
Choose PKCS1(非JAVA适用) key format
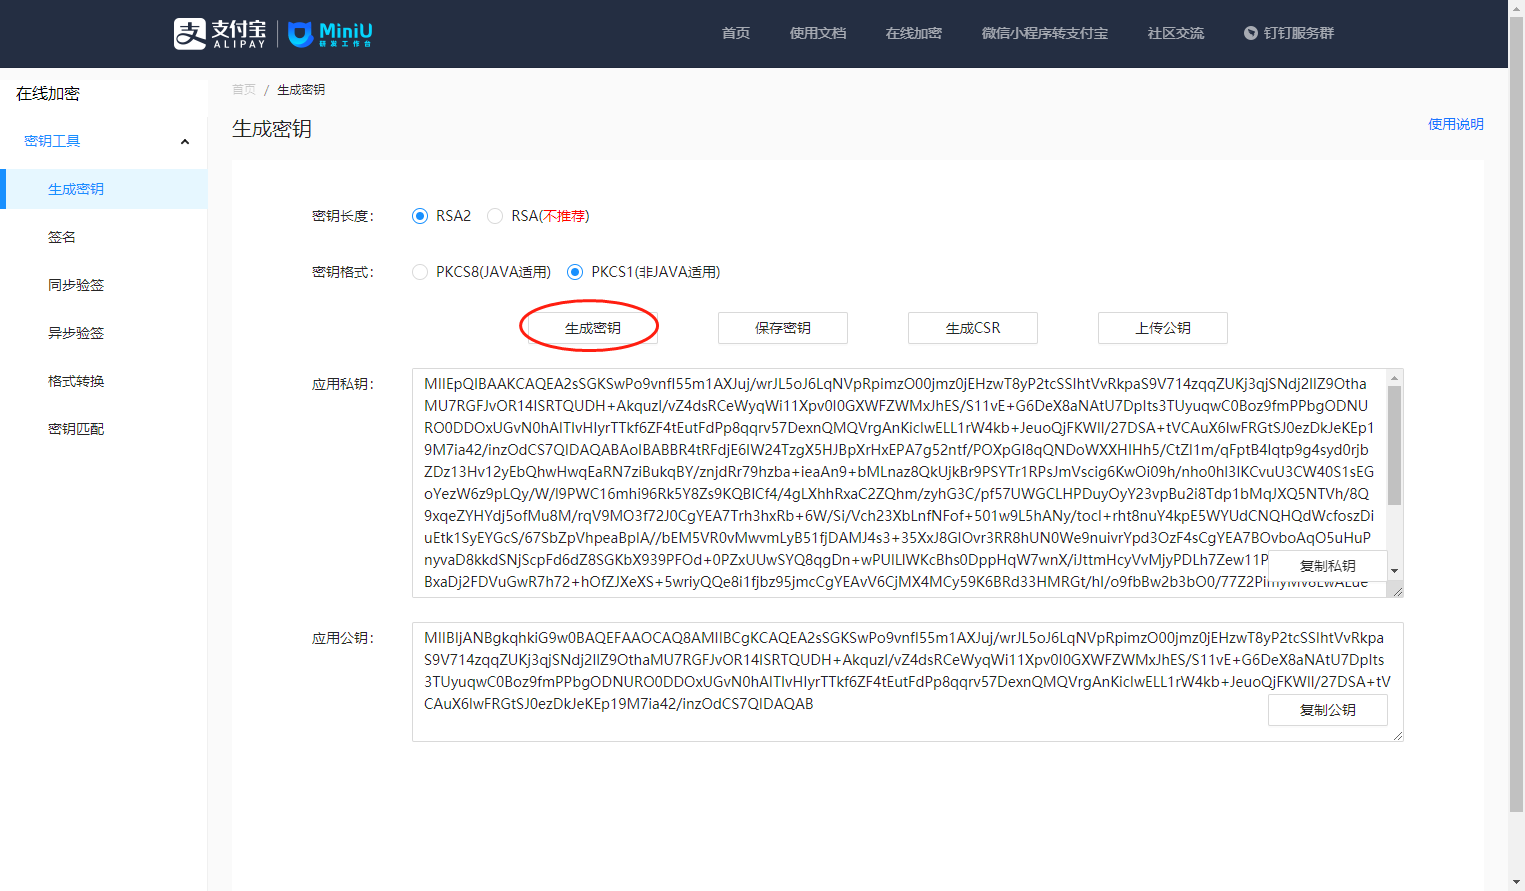(575, 272)
